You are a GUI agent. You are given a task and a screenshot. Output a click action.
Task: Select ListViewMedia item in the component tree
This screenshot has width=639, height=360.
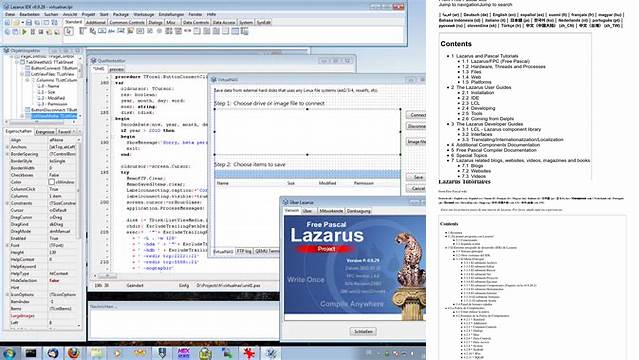[53, 116]
